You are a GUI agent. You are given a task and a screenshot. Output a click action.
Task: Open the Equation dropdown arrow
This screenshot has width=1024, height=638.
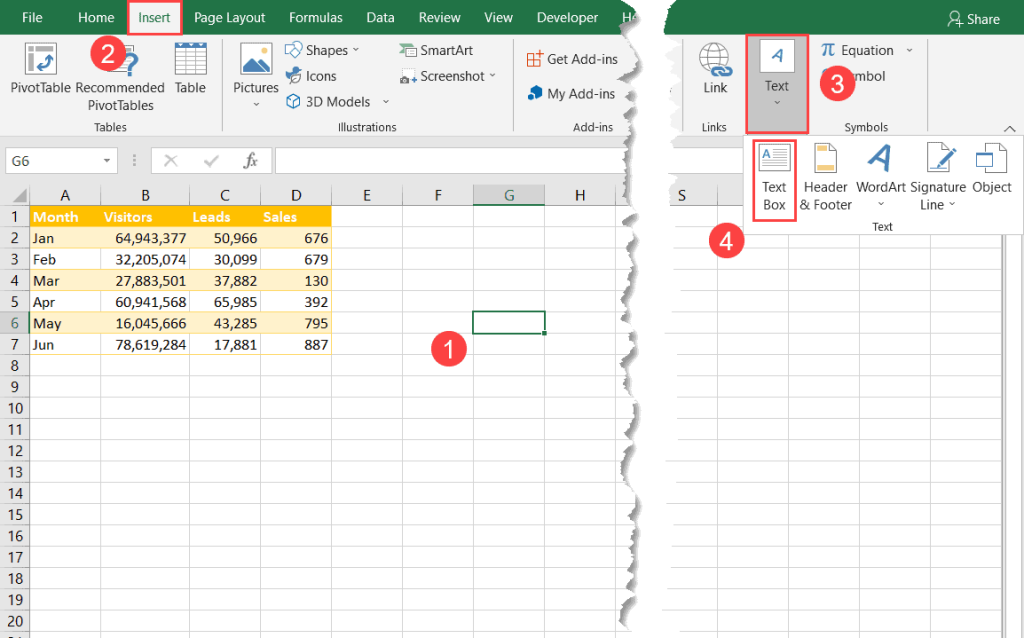(908, 49)
